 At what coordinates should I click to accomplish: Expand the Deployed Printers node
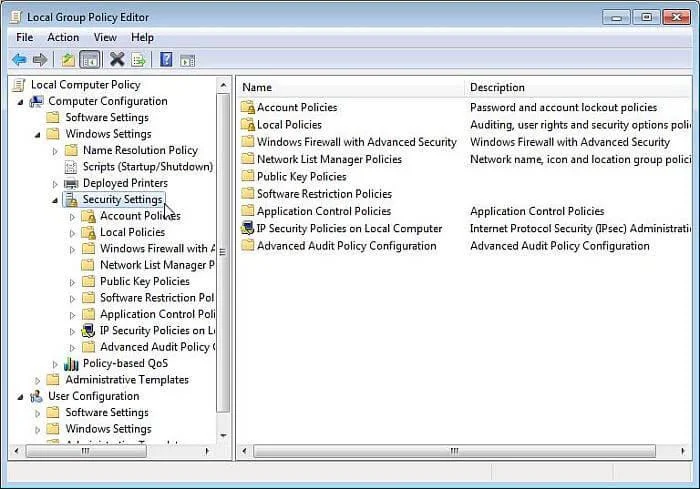(55, 184)
